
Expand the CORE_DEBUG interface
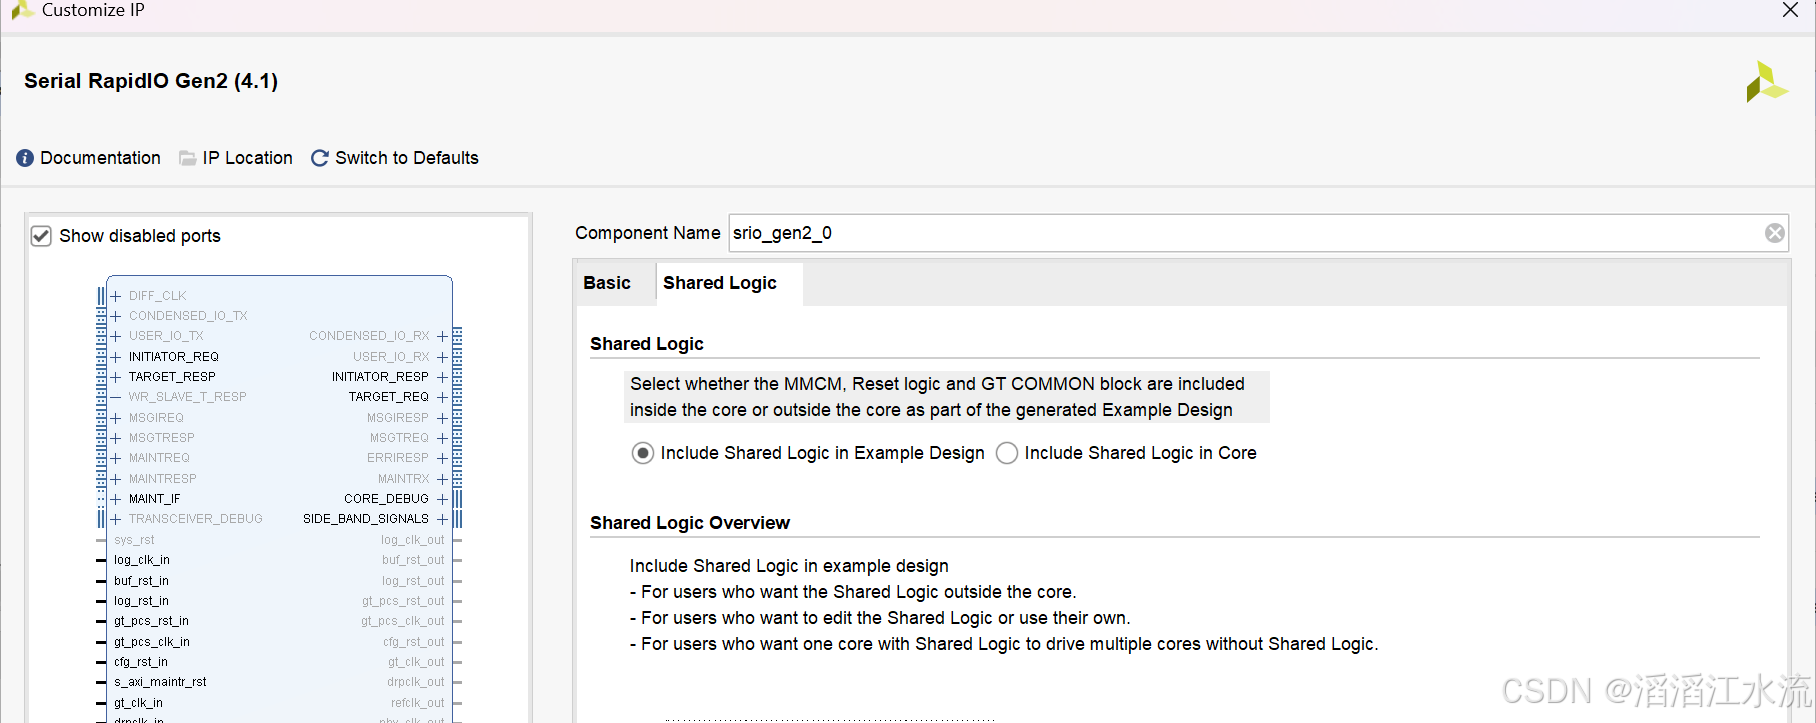click(442, 499)
